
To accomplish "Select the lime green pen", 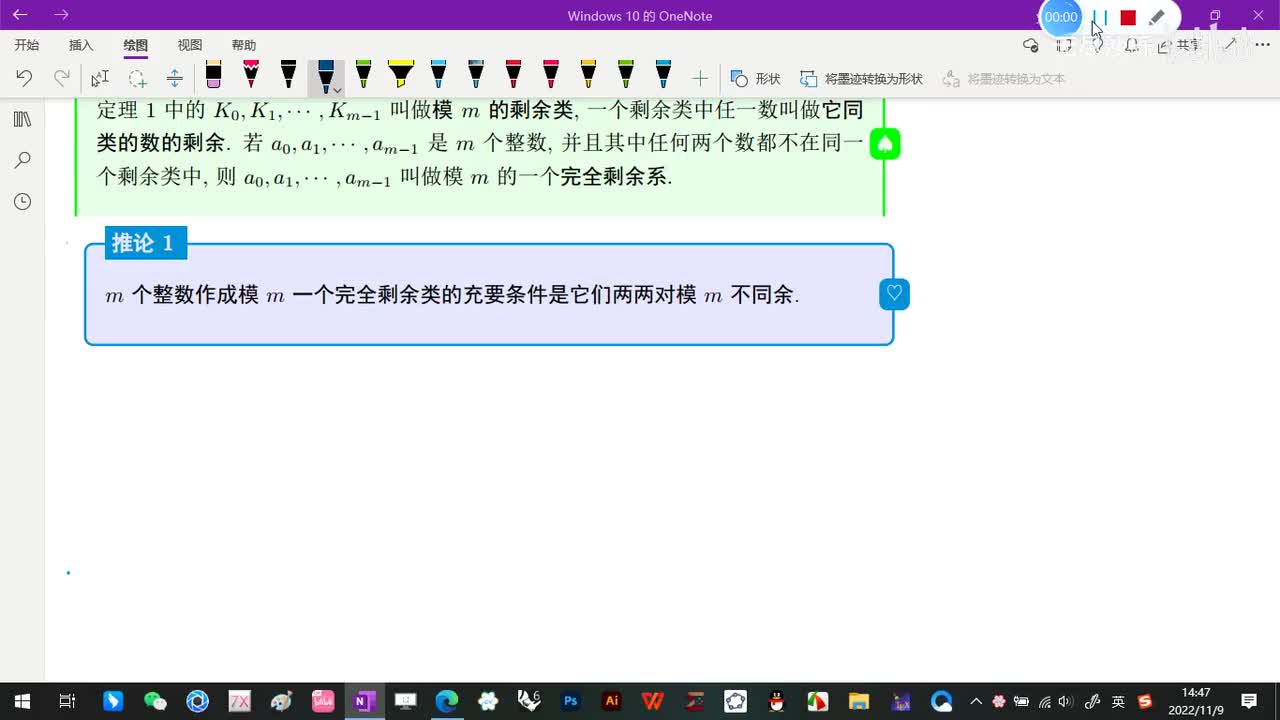I will point(626,76).
